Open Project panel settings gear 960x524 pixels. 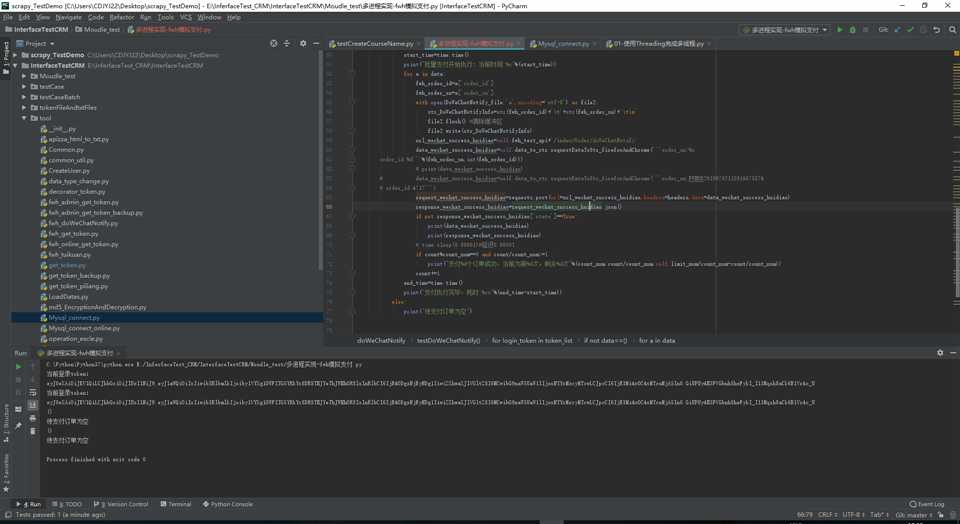click(x=302, y=43)
